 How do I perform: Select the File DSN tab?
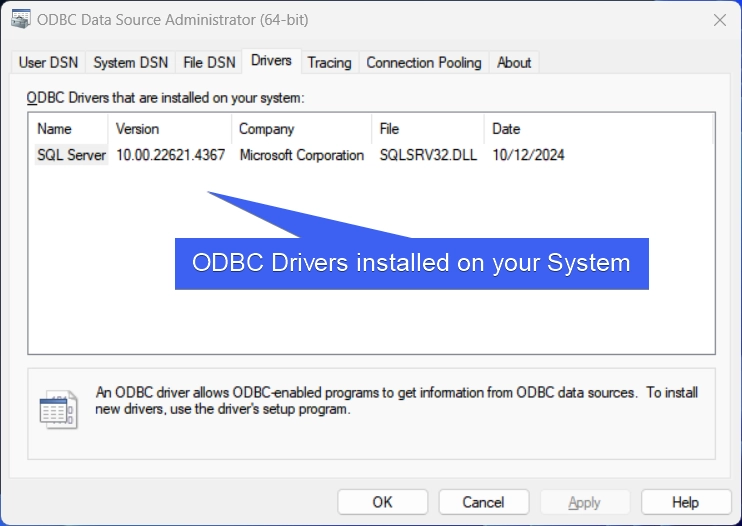point(209,62)
